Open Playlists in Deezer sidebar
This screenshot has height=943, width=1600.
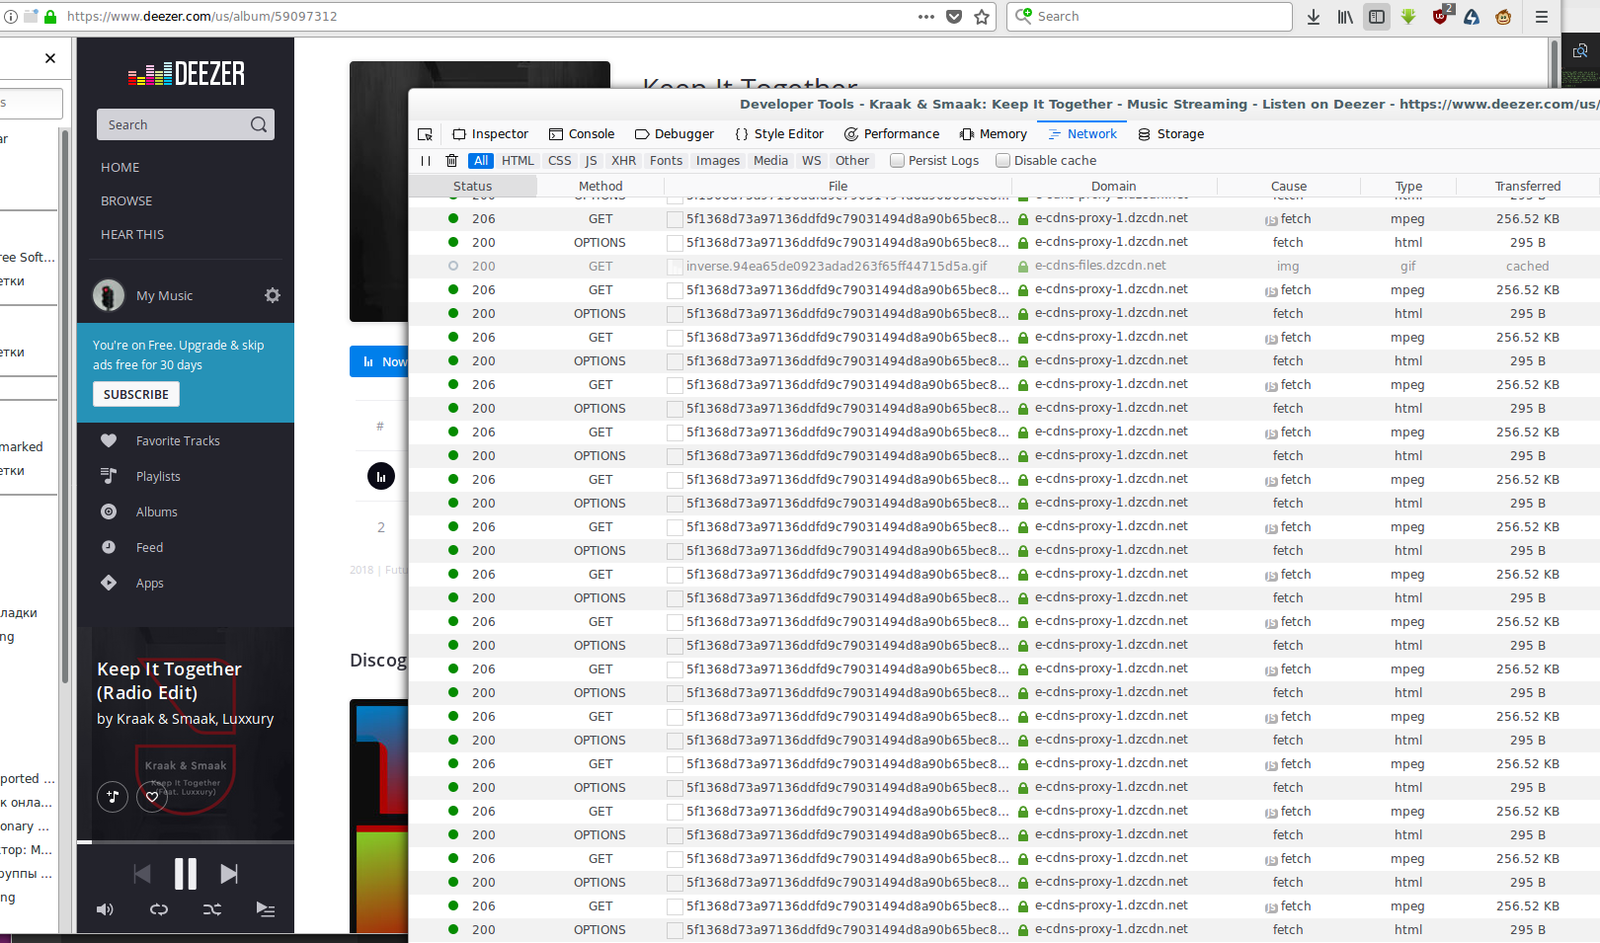pyautogui.click(x=158, y=477)
